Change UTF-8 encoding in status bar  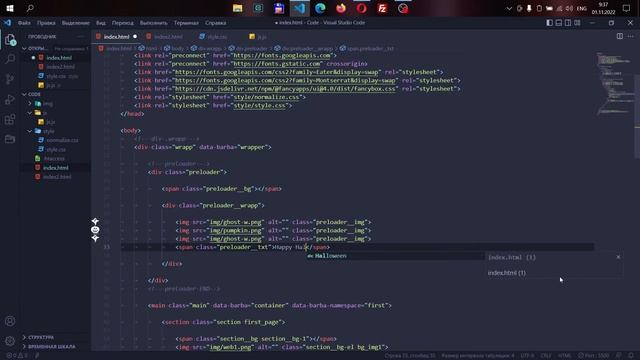tap(527, 356)
